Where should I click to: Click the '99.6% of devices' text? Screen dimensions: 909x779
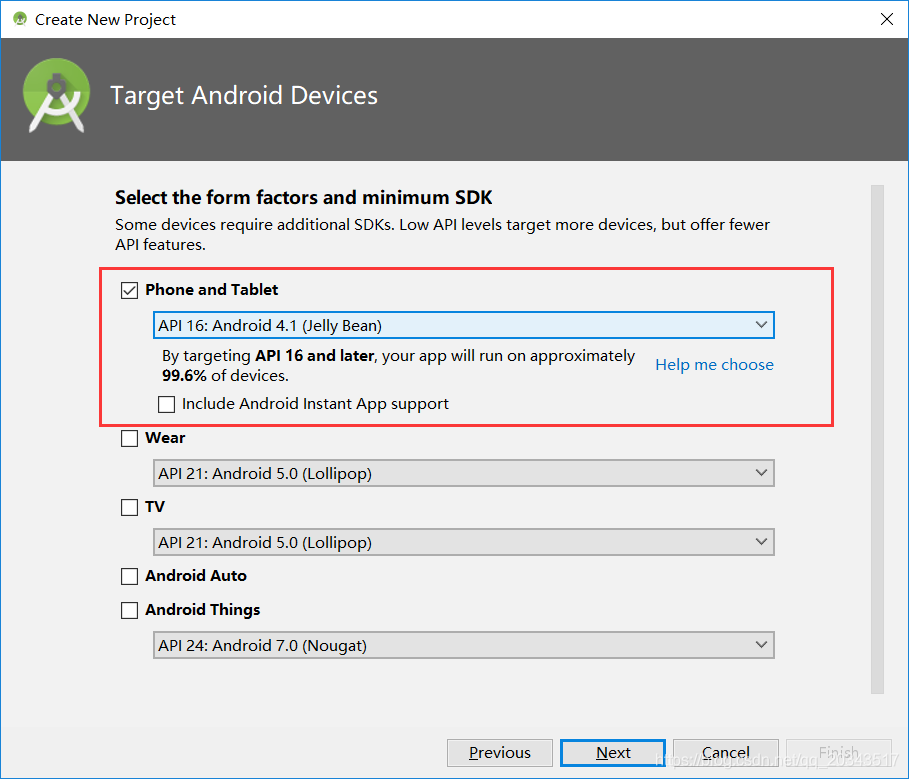point(225,376)
